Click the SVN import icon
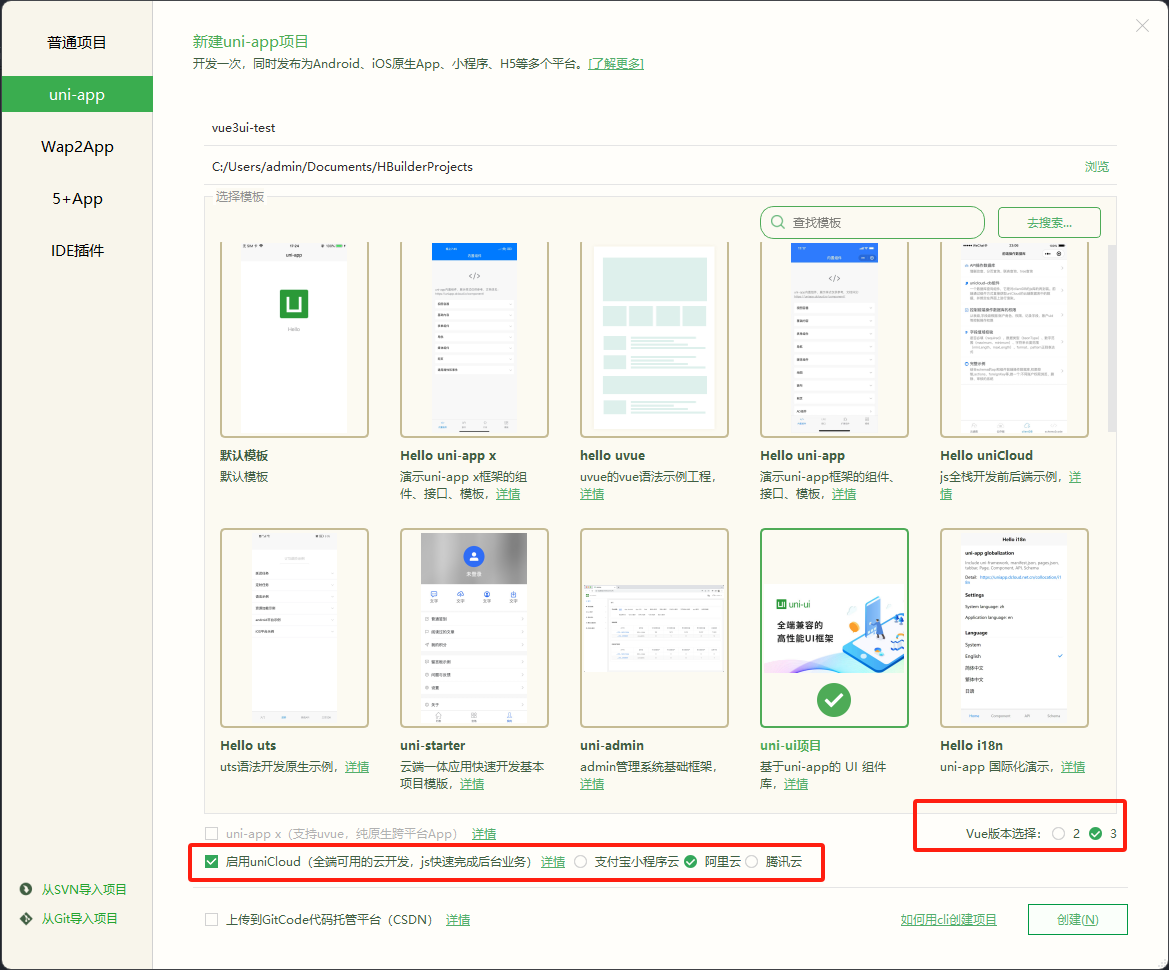The width and height of the screenshot is (1169, 970). pyautogui.click(x=26, y=889)
